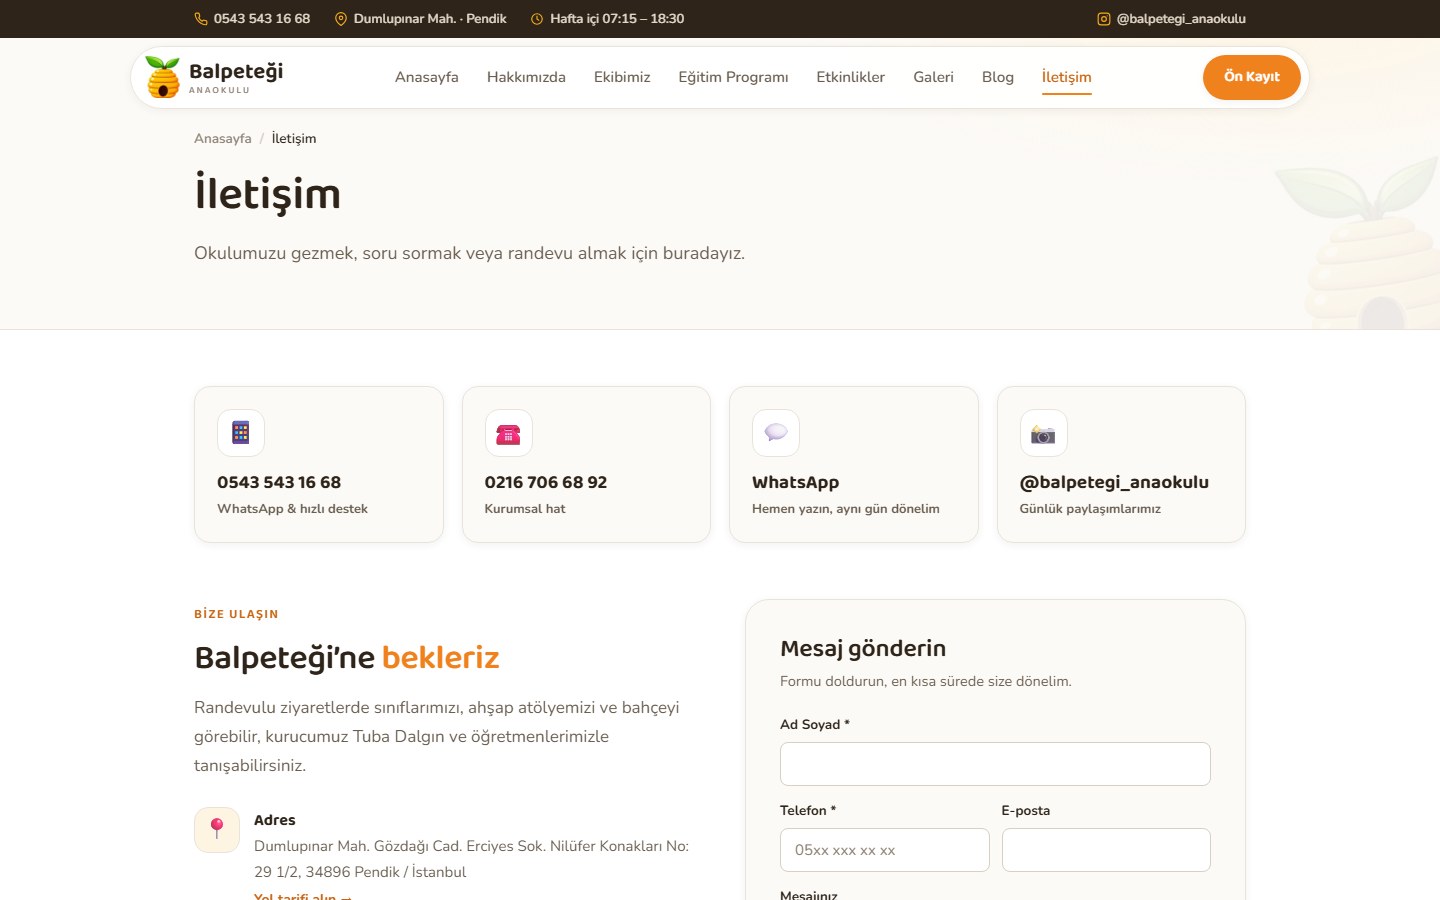1440x900 pixels.
Task: Open the @balpetegi_anaokulu link in the top bar
Action: (1171, 19)
